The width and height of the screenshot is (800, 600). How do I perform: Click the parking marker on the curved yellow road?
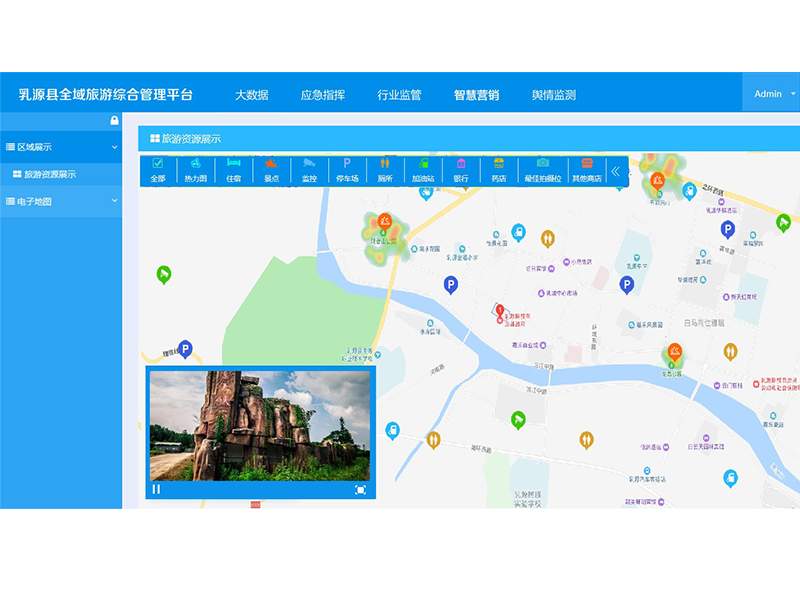(x=185, y=349)
